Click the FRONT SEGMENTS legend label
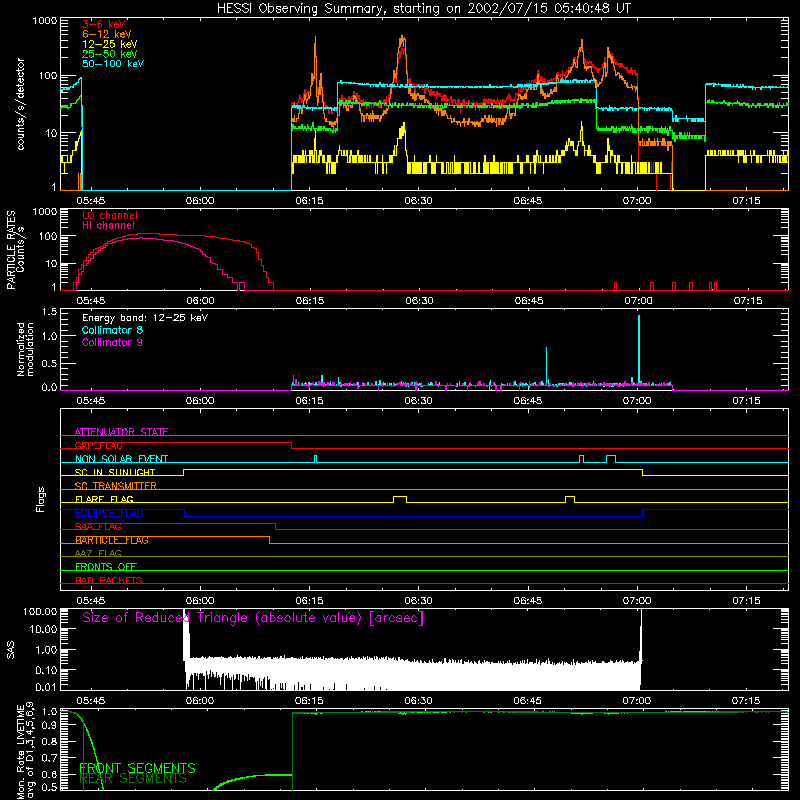Image resolution: width=800 pixels, height=800 pixels. click(x=137, y=768)
